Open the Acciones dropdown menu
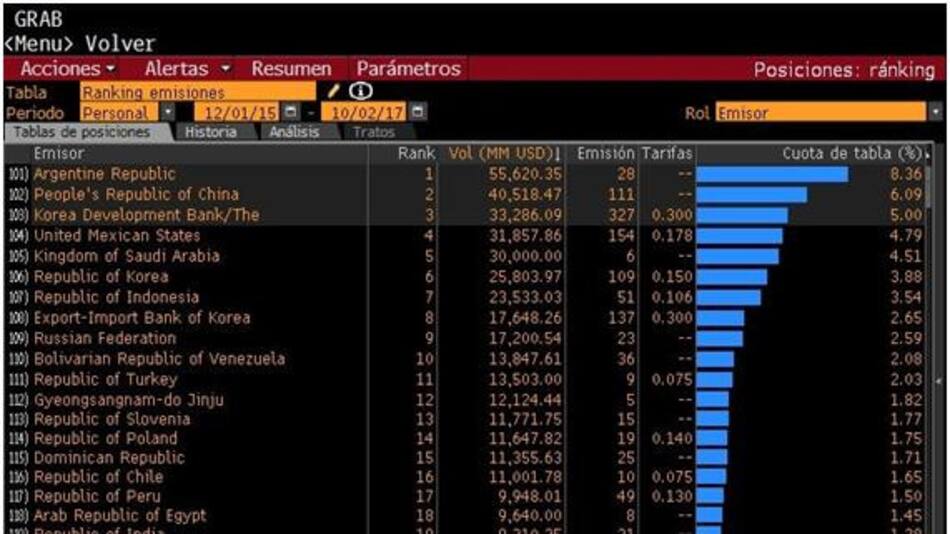The width and height of the screenshot is (950, 534). pyautogui.click(x=67, y=69)
